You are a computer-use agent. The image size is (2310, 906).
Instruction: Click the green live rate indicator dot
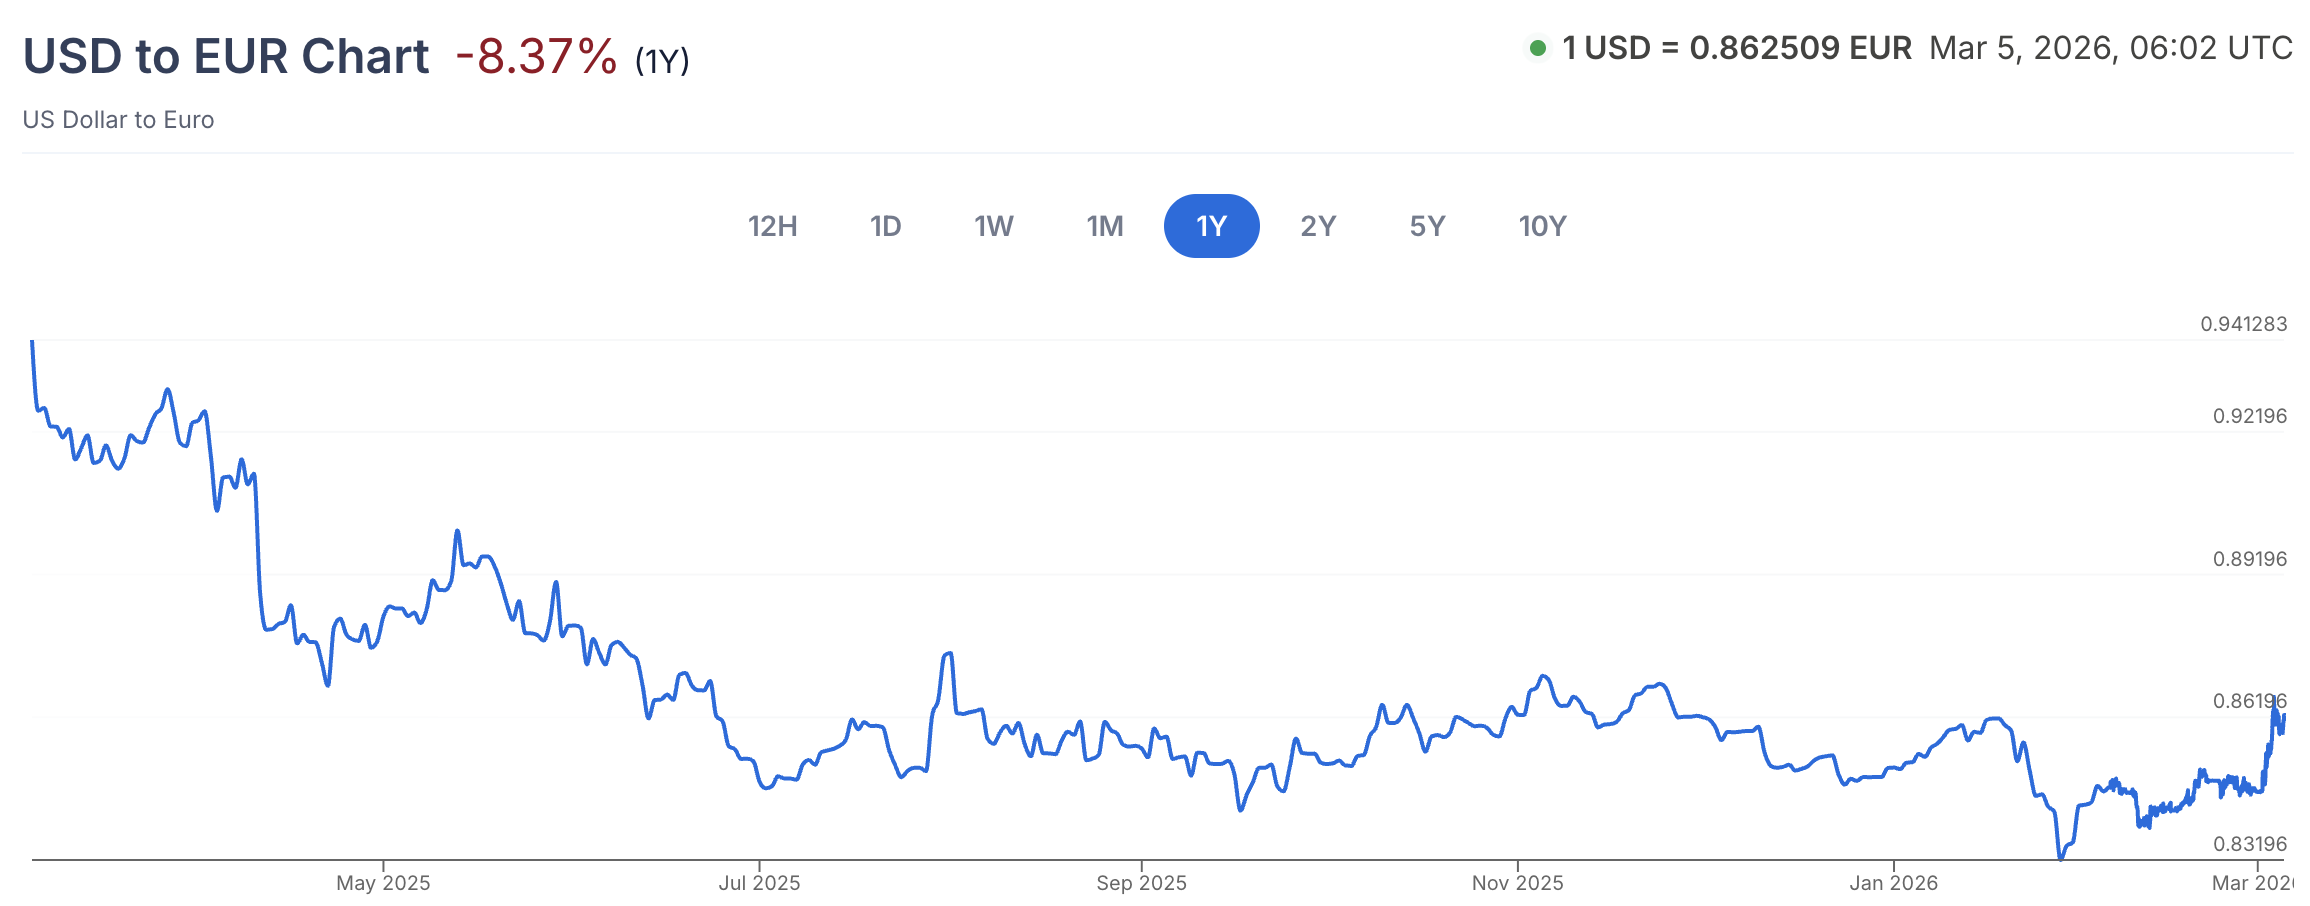(x=1538, y=47)
